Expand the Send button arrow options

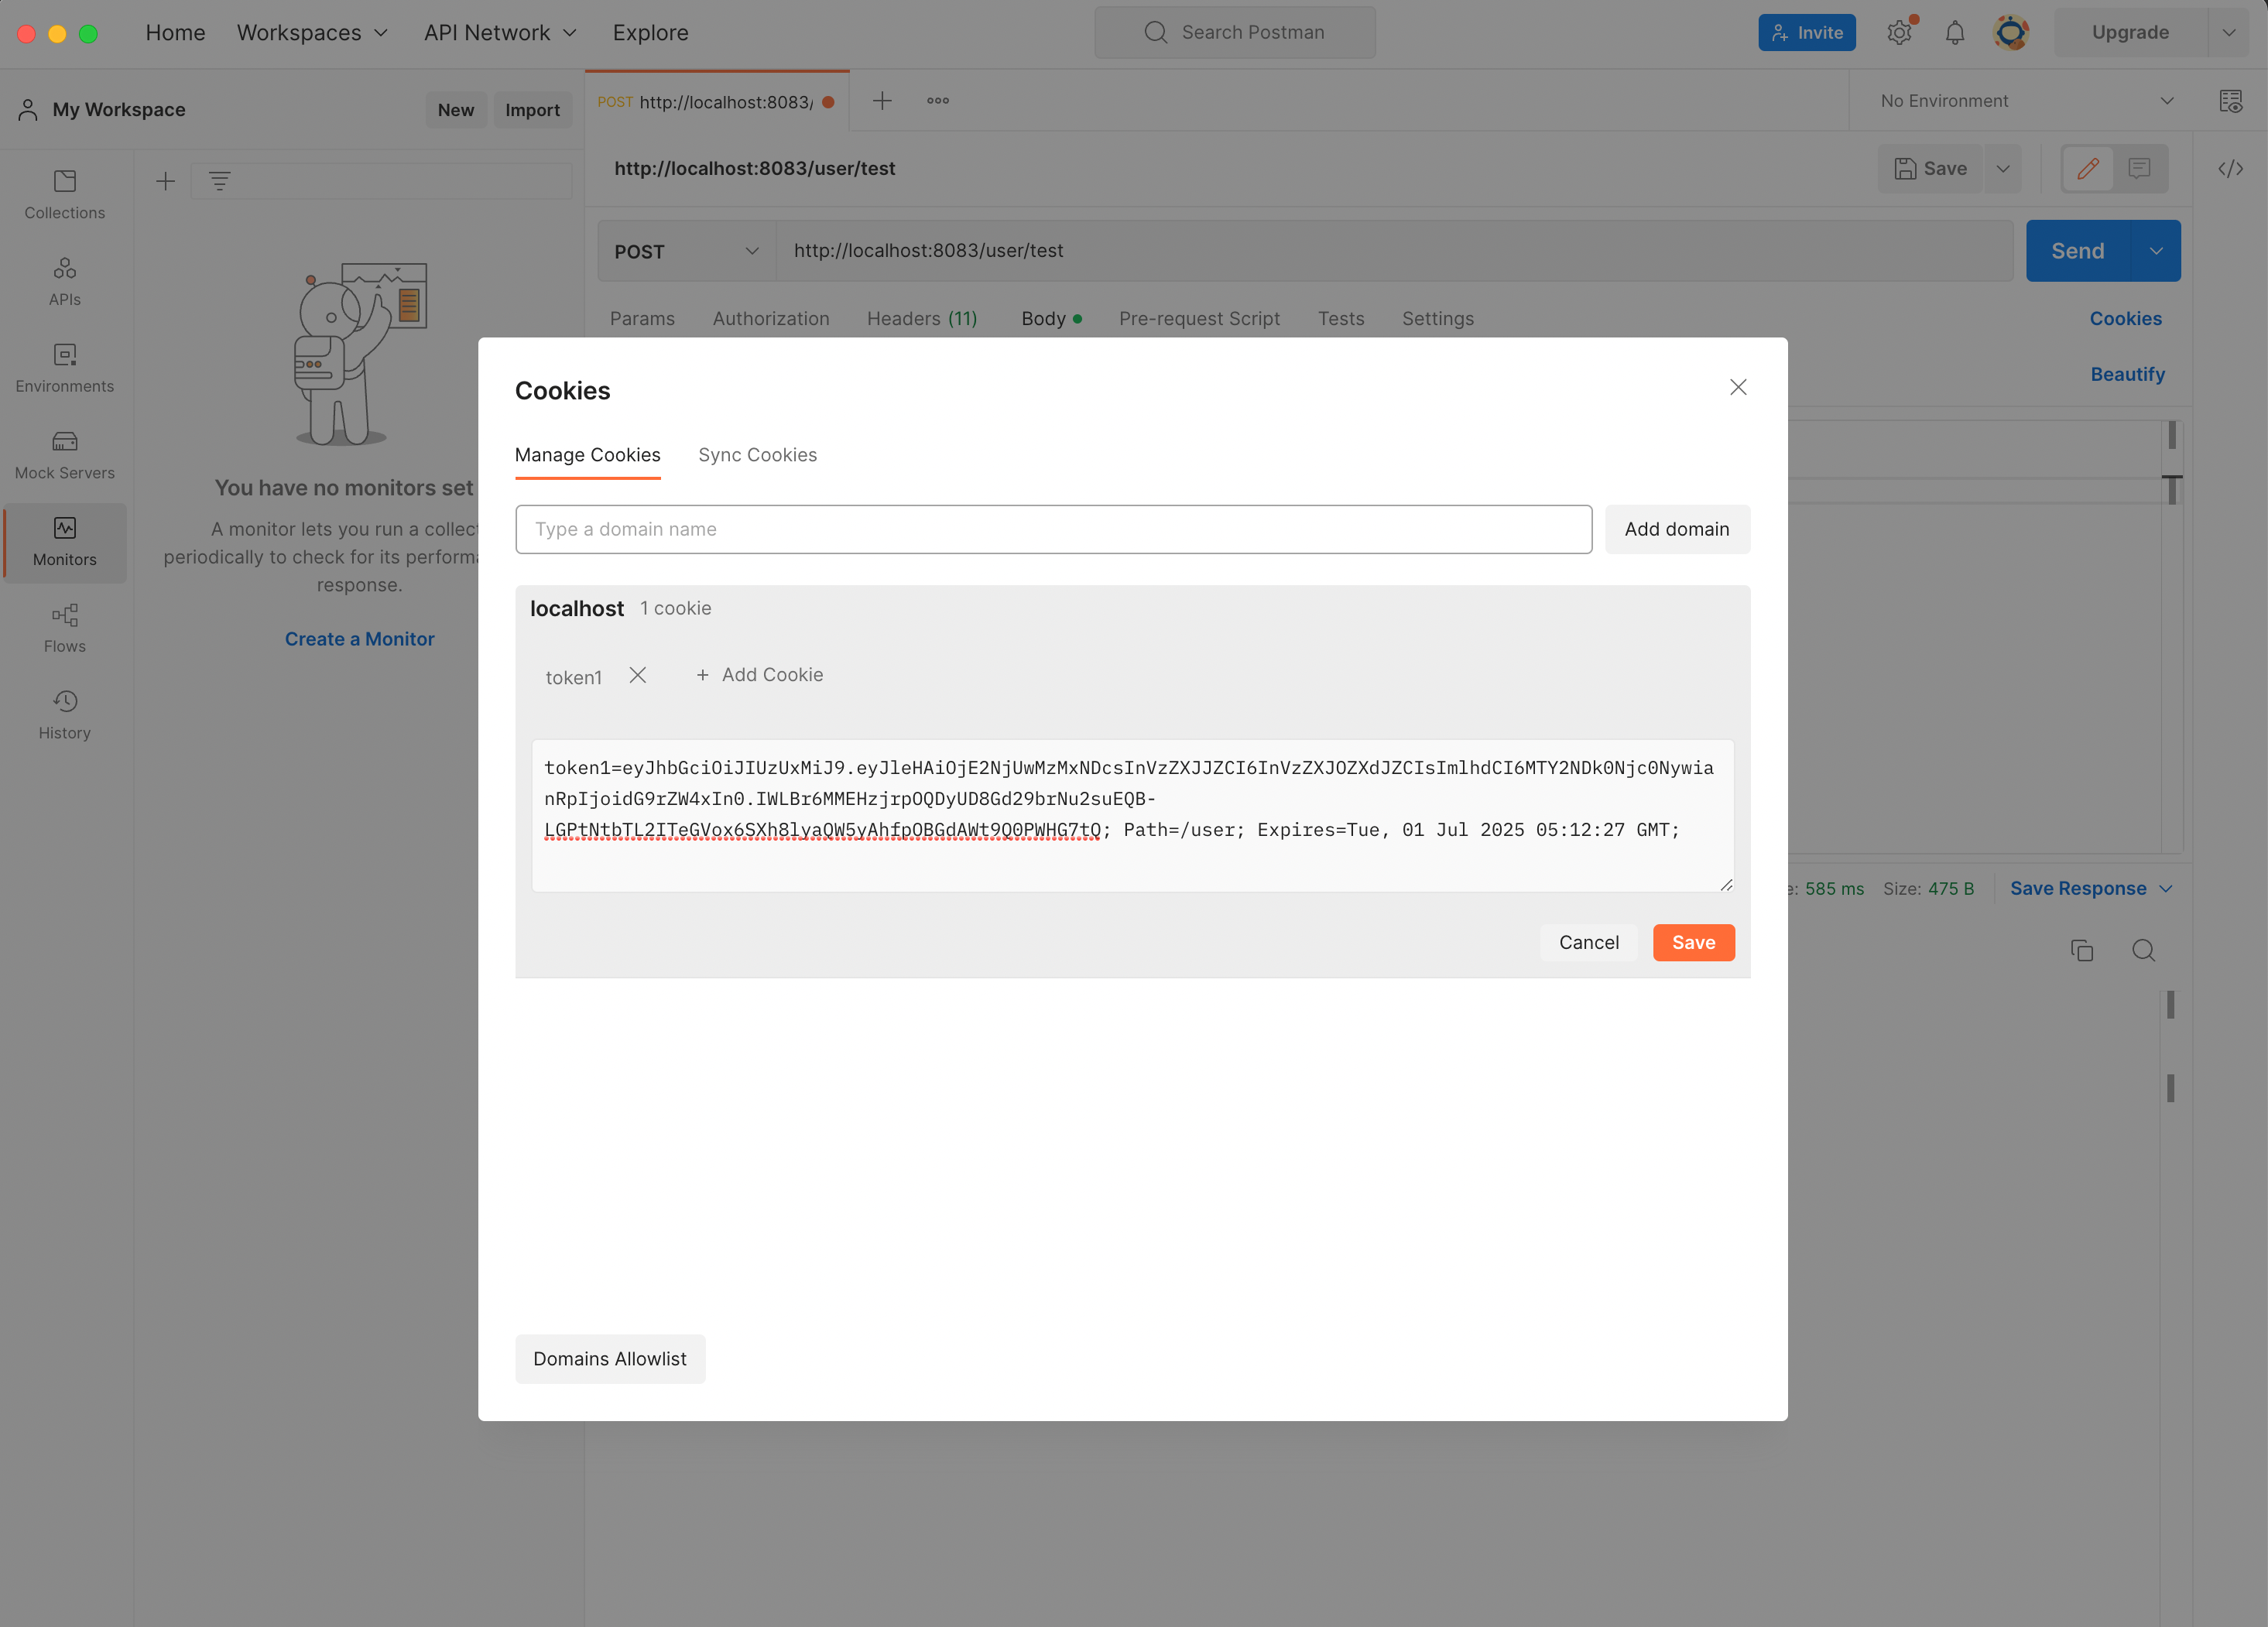2156,251
